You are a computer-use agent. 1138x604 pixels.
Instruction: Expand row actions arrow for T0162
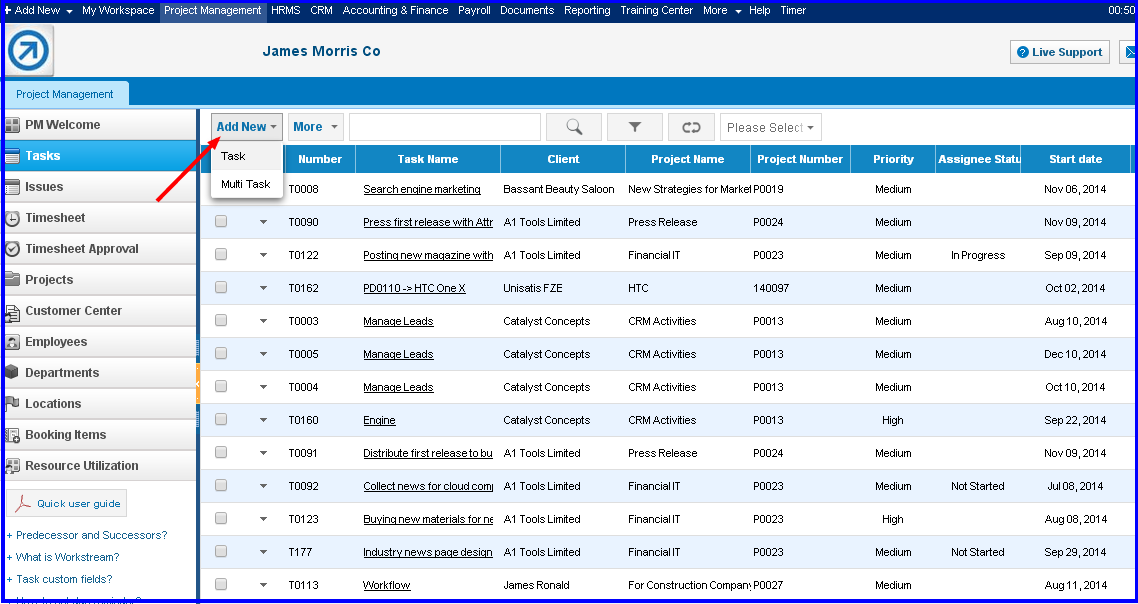click(x=263, y=288)
